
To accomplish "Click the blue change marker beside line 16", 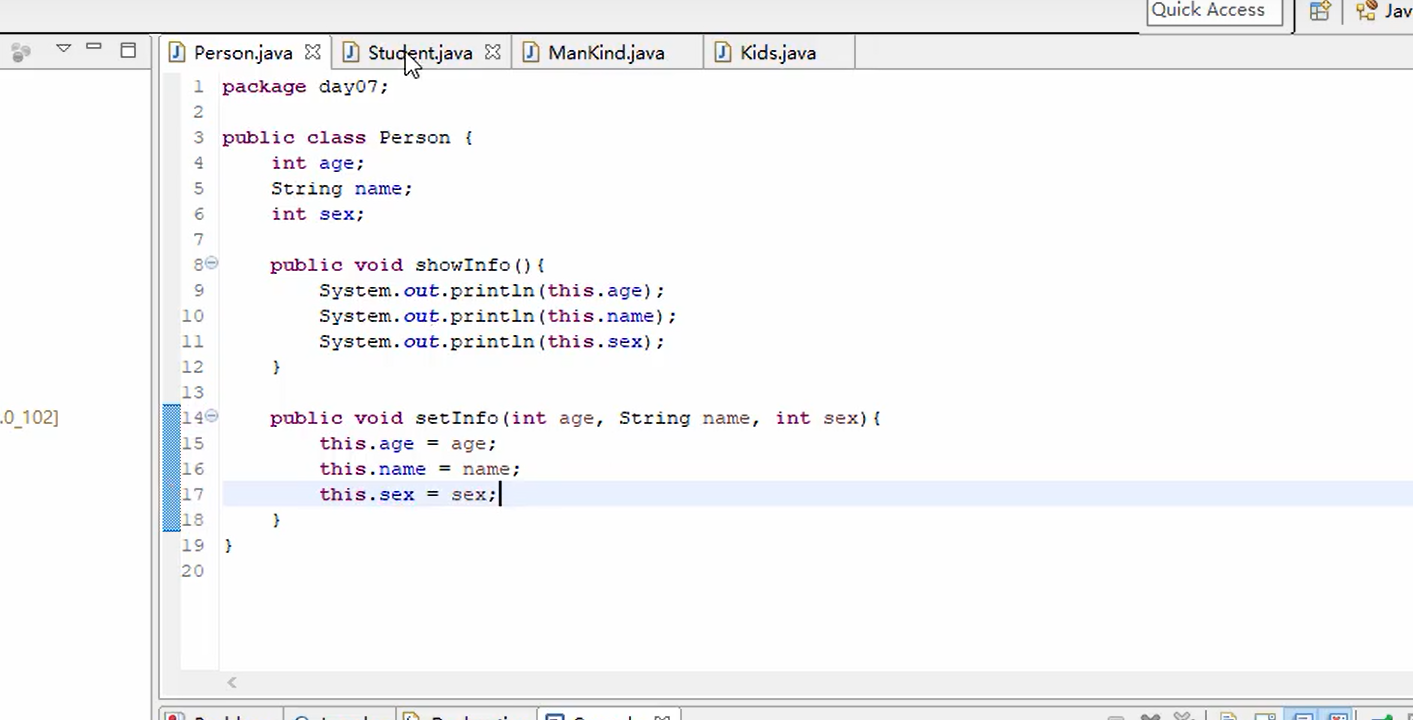I will pos(171,469).
